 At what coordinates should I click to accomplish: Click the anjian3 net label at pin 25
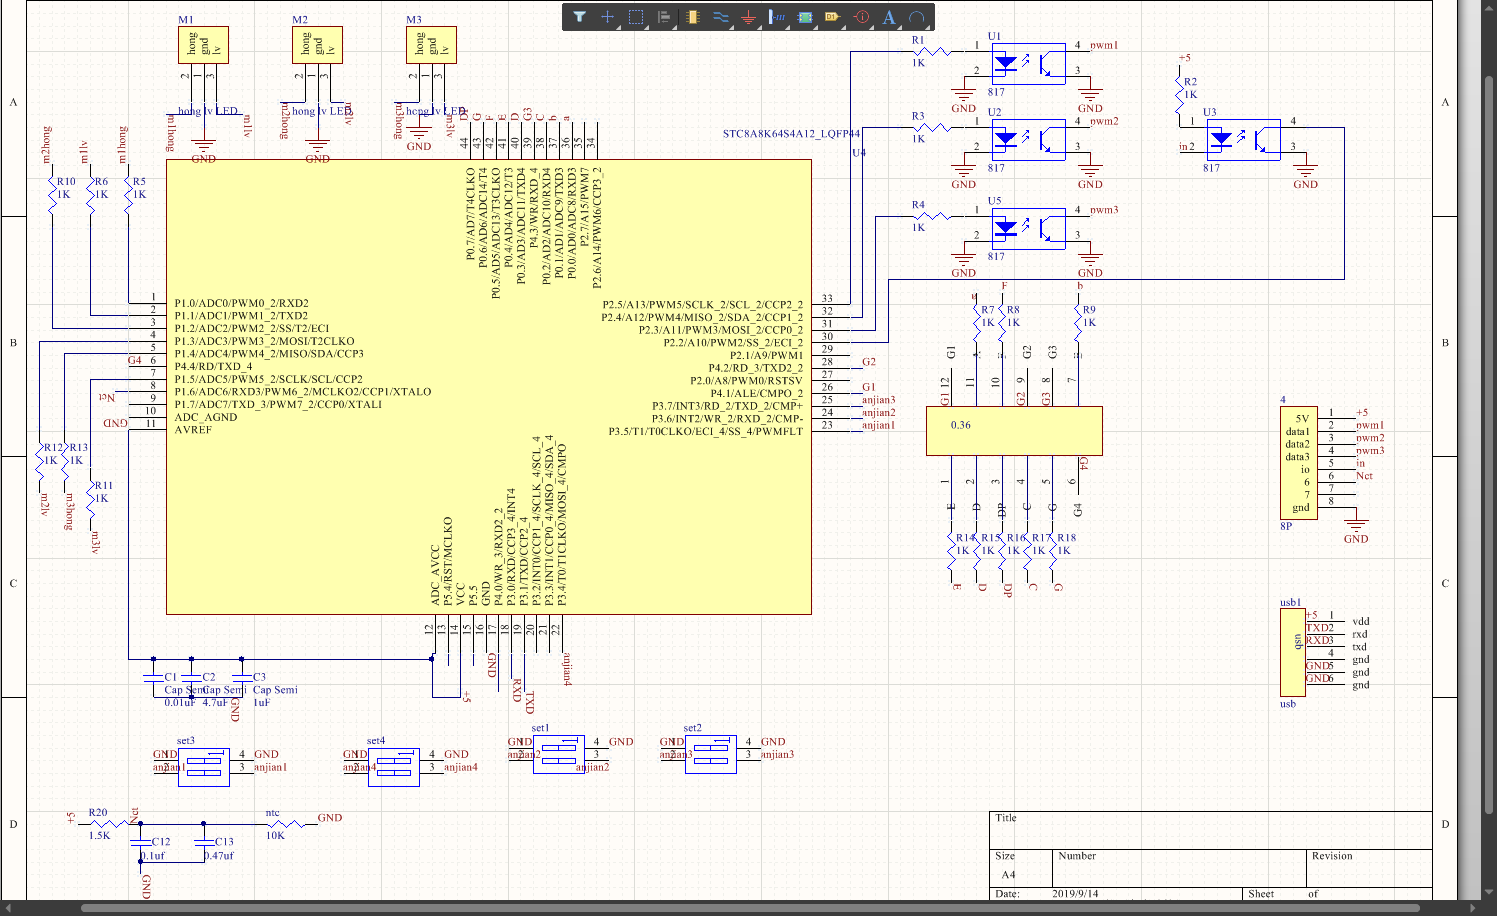(879, 400)
